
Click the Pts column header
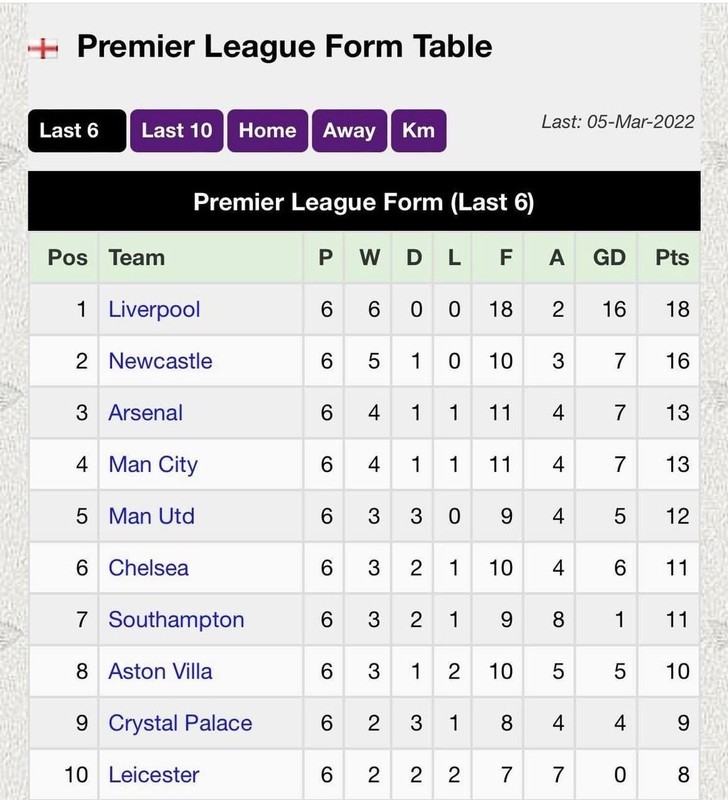(x=672, y=258)
